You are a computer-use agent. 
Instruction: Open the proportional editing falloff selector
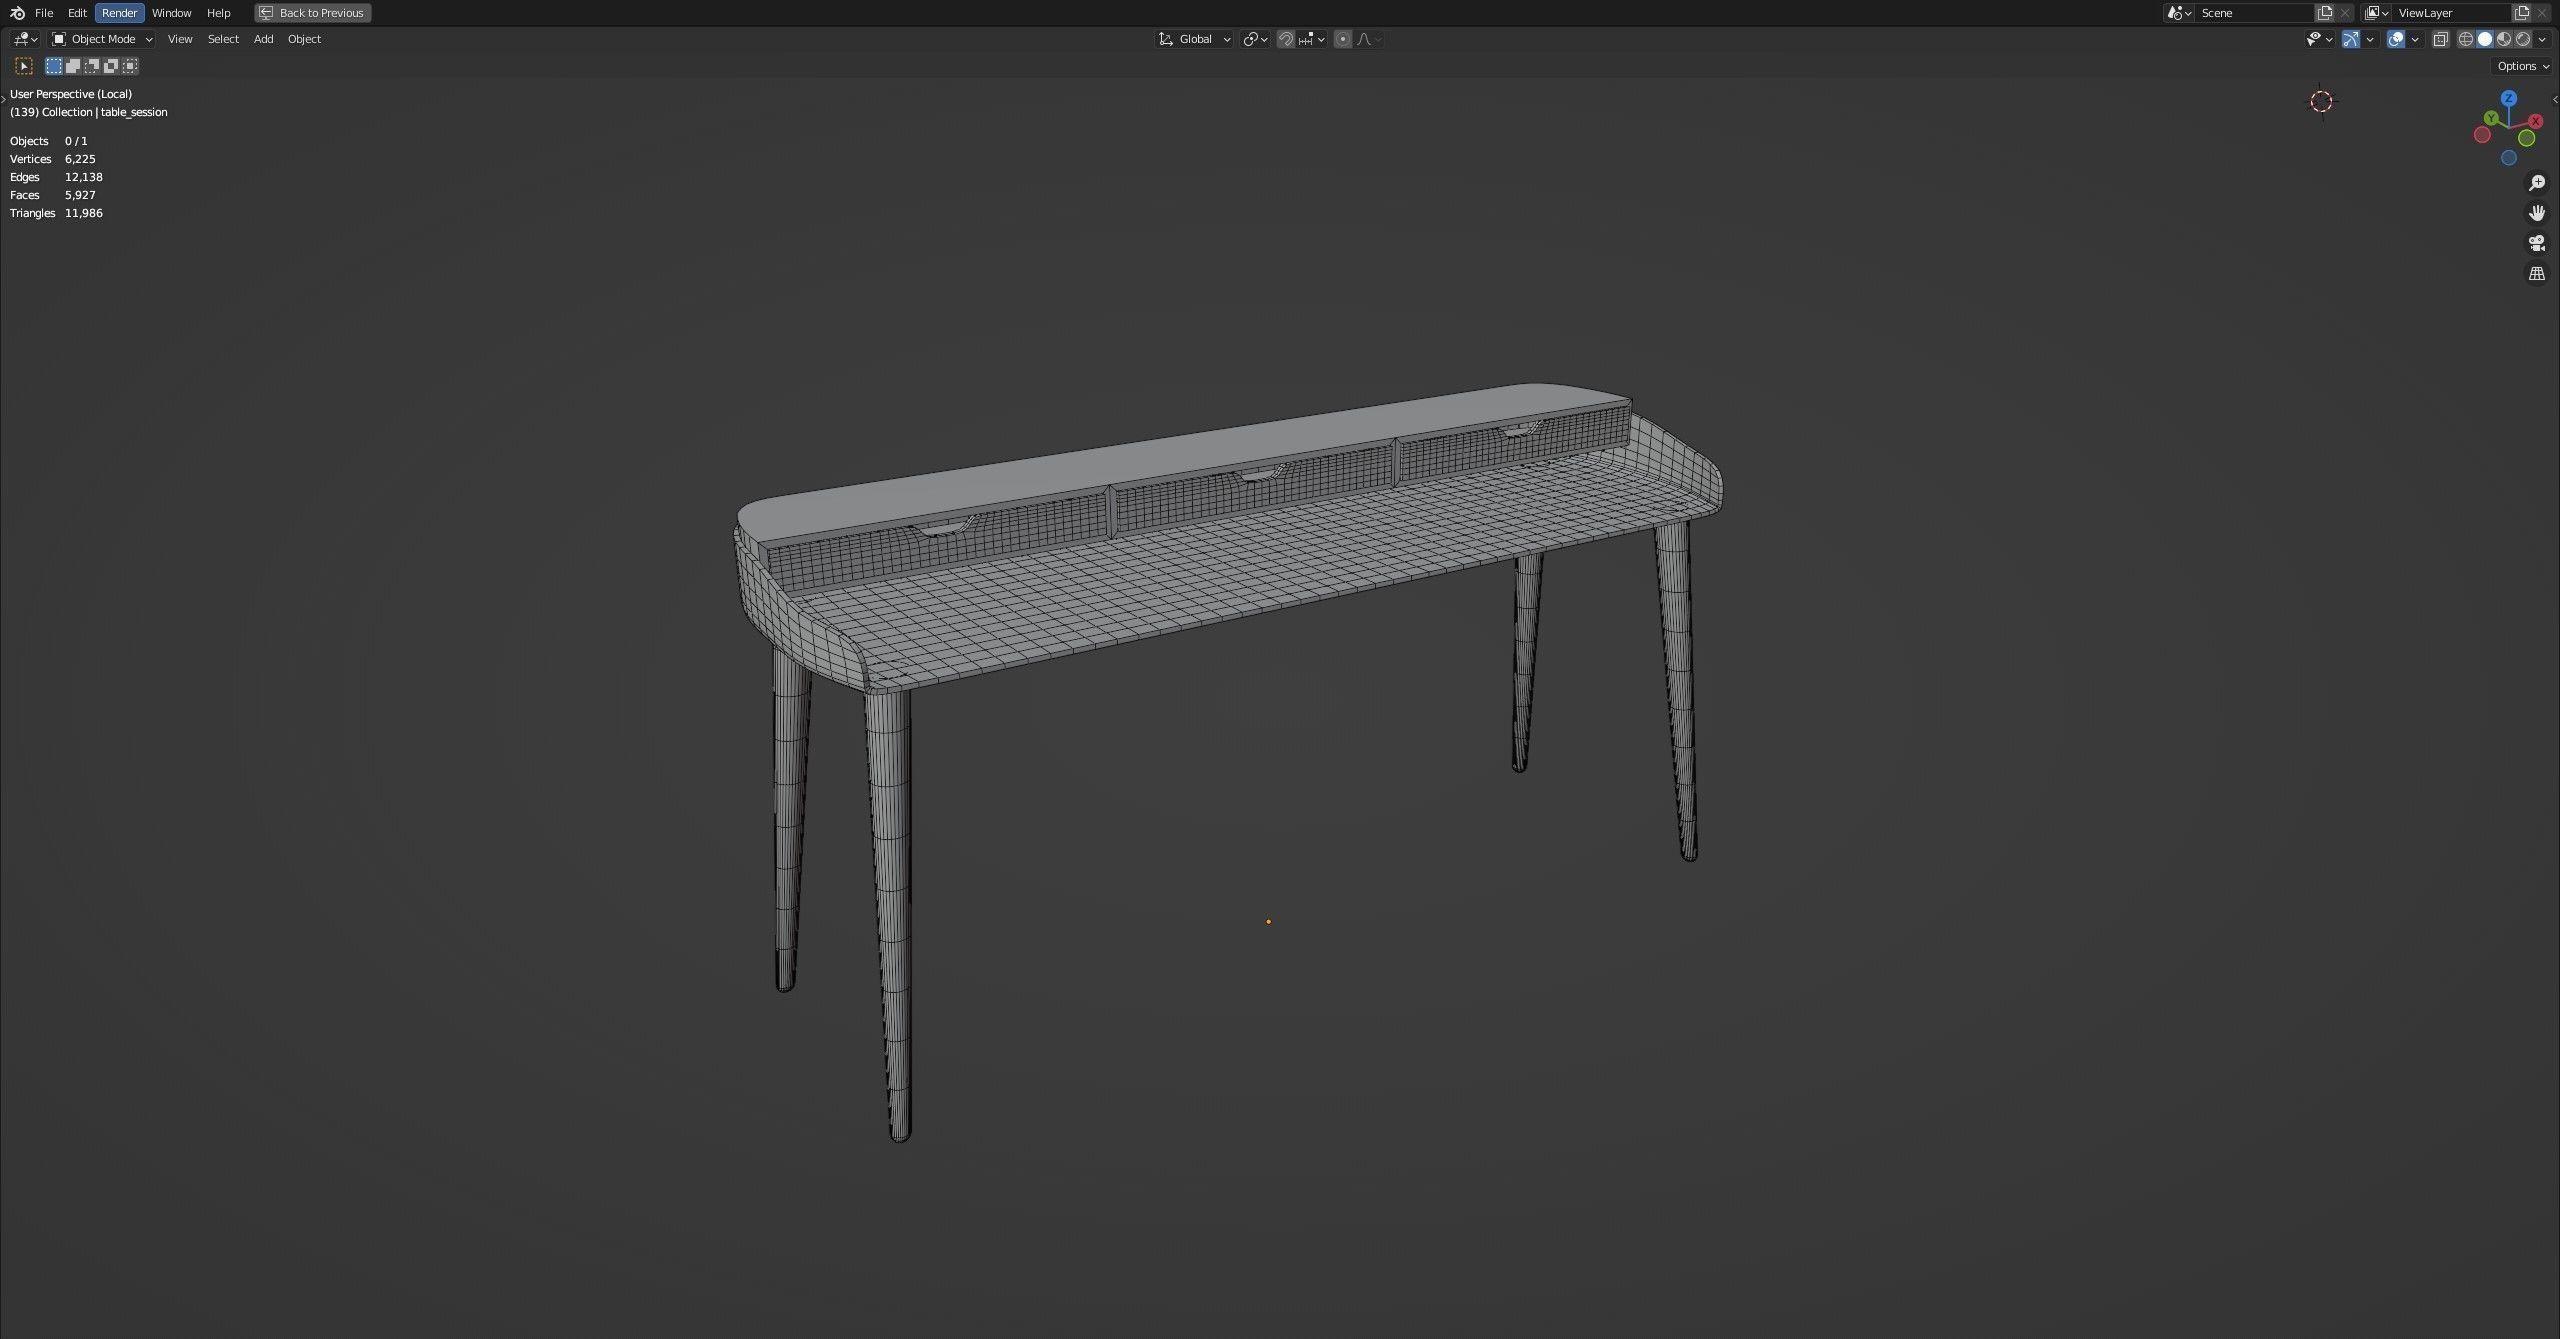pyautogui.click(x=1369, y=39)
